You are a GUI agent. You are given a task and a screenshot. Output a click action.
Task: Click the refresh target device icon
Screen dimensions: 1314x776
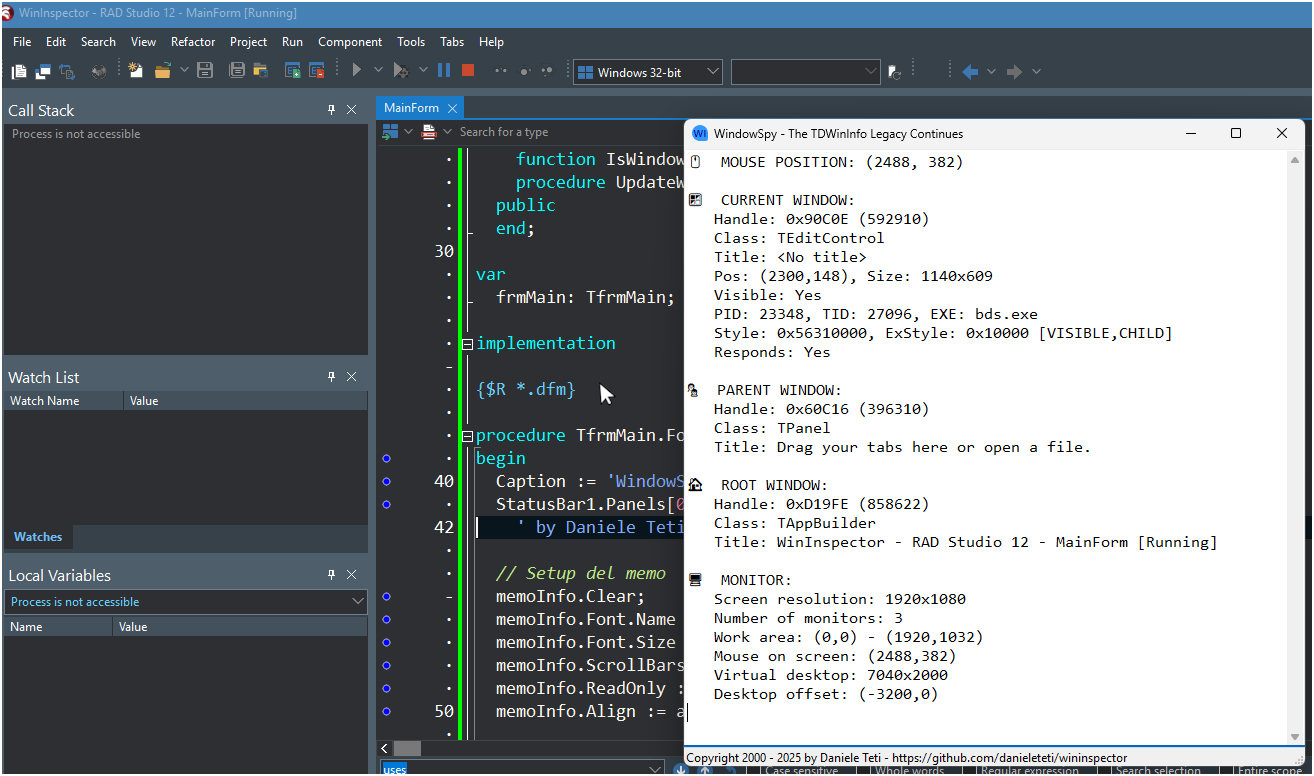tap(895, 72)
